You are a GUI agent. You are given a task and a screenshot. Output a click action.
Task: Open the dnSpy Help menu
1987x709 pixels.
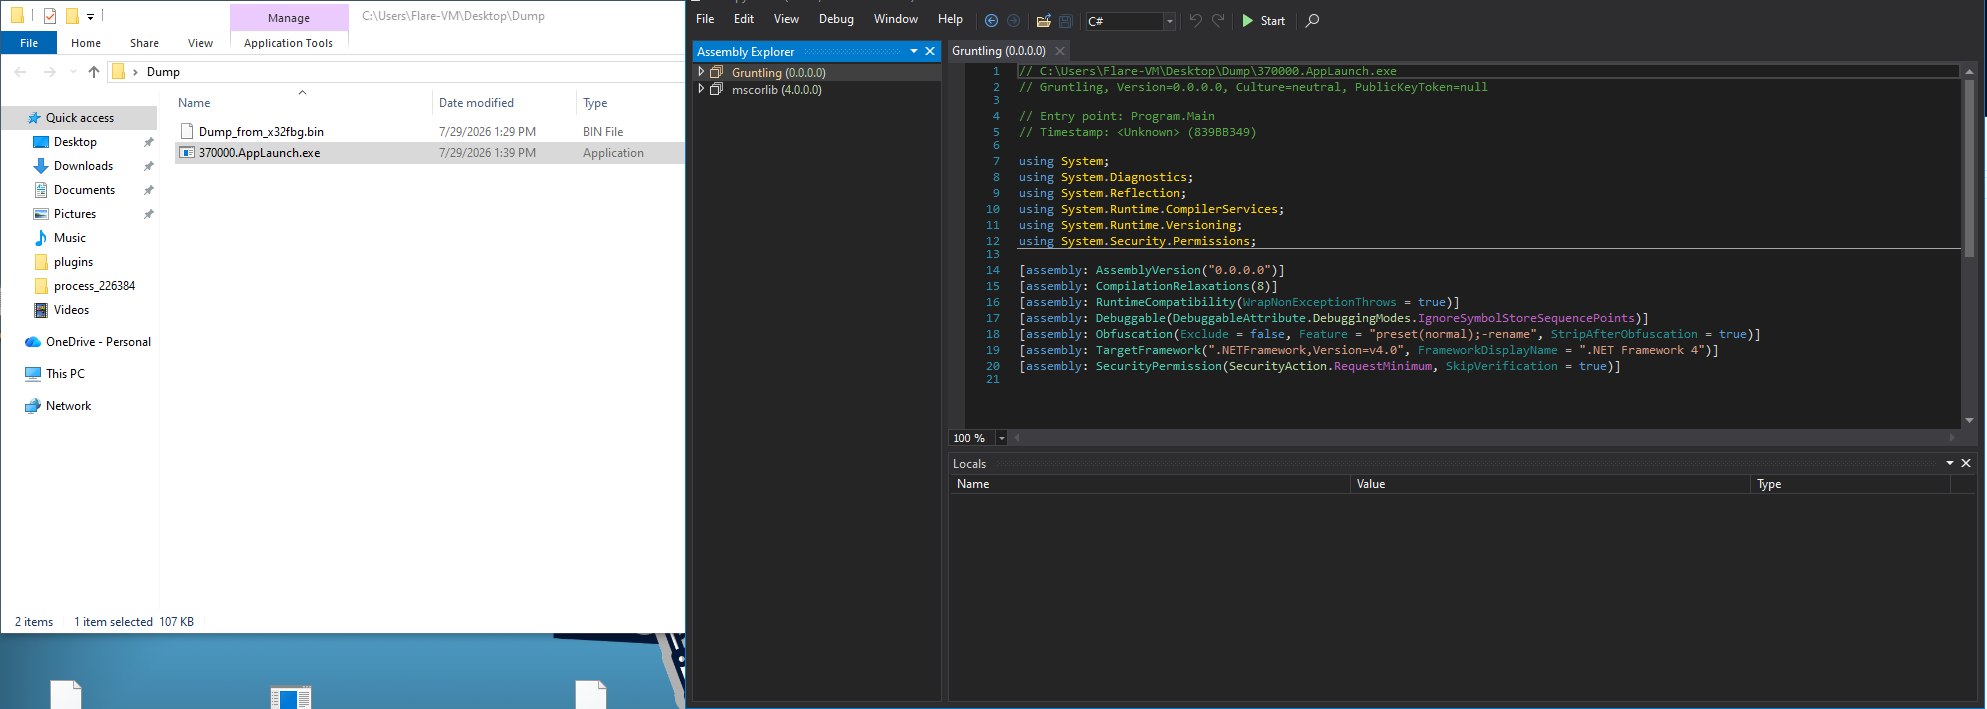[950, 19]
